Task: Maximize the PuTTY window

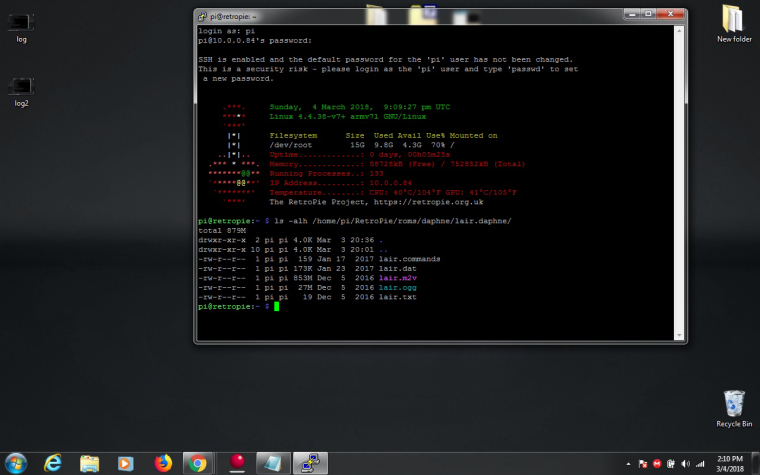Action: [x=648, y=14]
